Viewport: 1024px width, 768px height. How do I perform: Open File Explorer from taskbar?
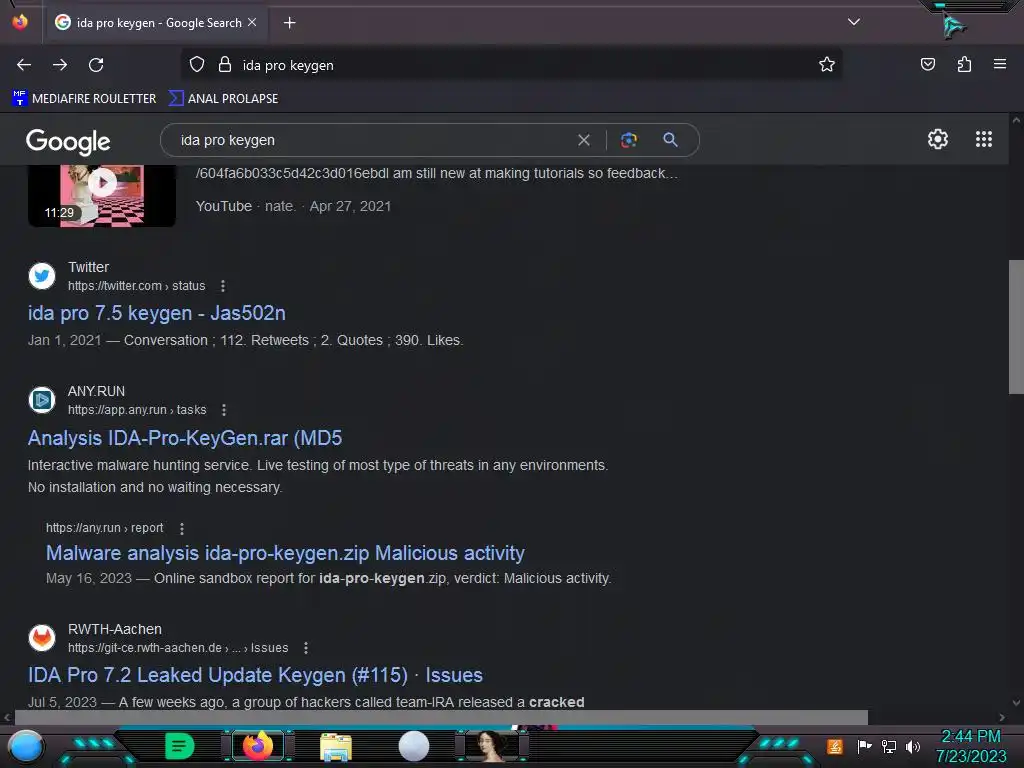pyautogui.click(x=336, y=747)
